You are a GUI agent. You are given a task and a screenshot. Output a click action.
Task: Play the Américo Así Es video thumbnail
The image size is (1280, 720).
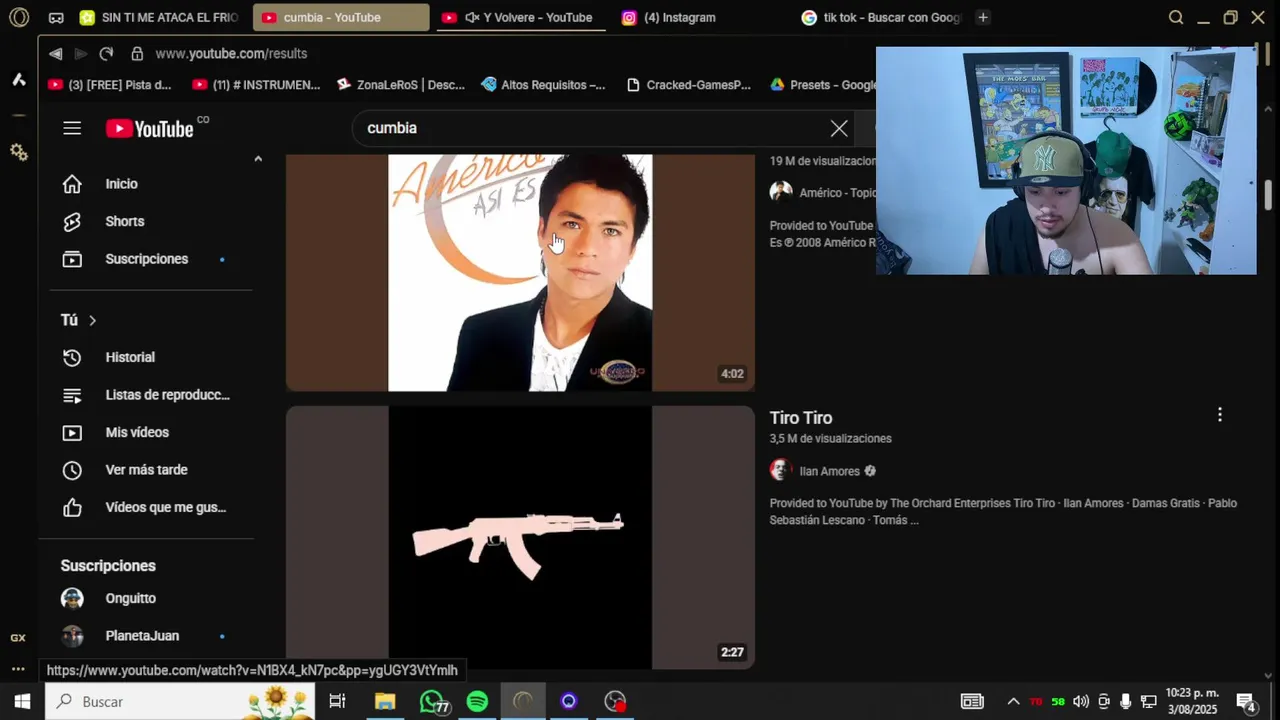point(520,272)
